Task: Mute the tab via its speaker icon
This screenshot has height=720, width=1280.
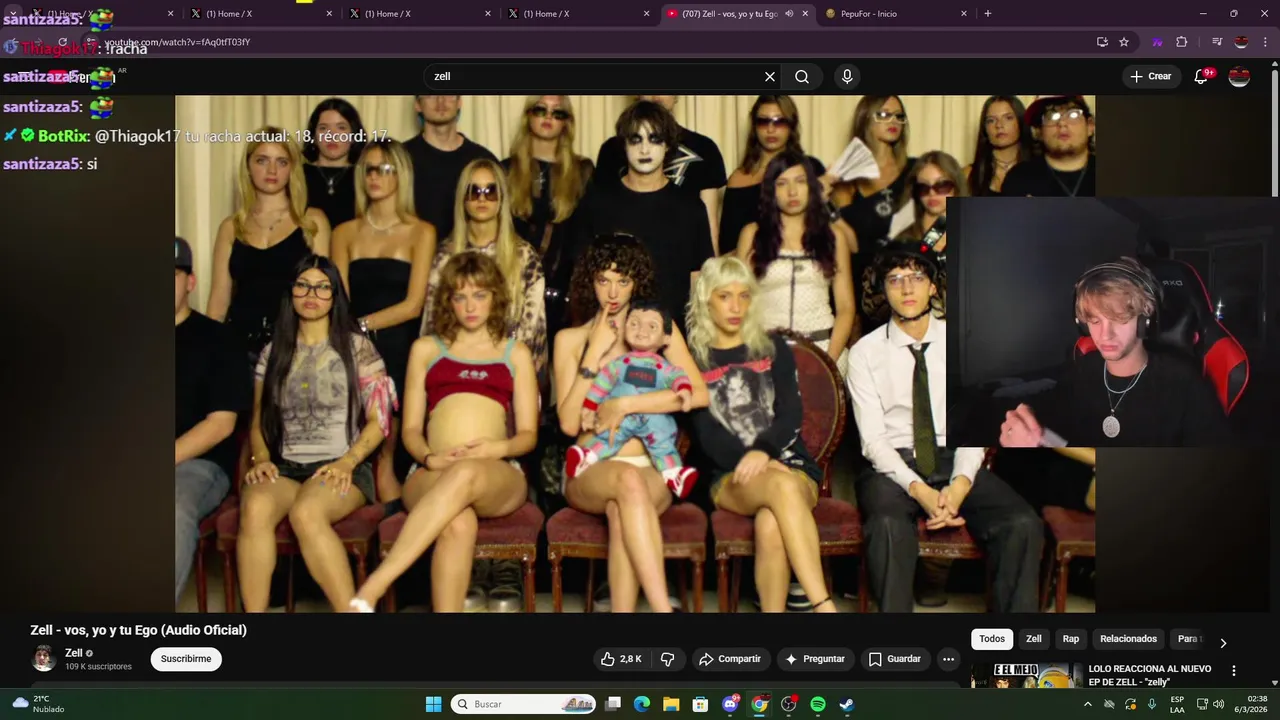Action: [789, 14]
